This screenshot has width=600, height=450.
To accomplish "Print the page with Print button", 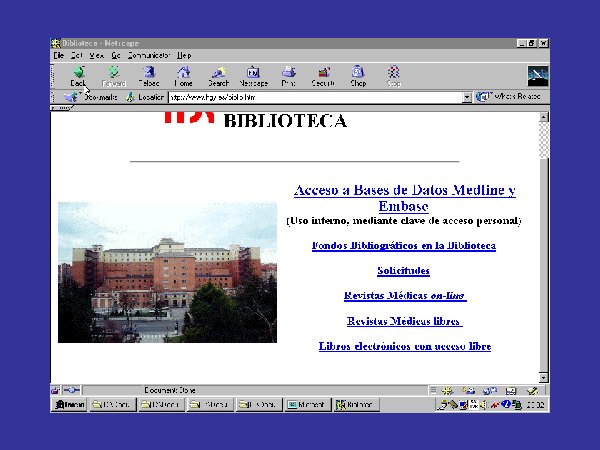I will (x=289, y=76).
